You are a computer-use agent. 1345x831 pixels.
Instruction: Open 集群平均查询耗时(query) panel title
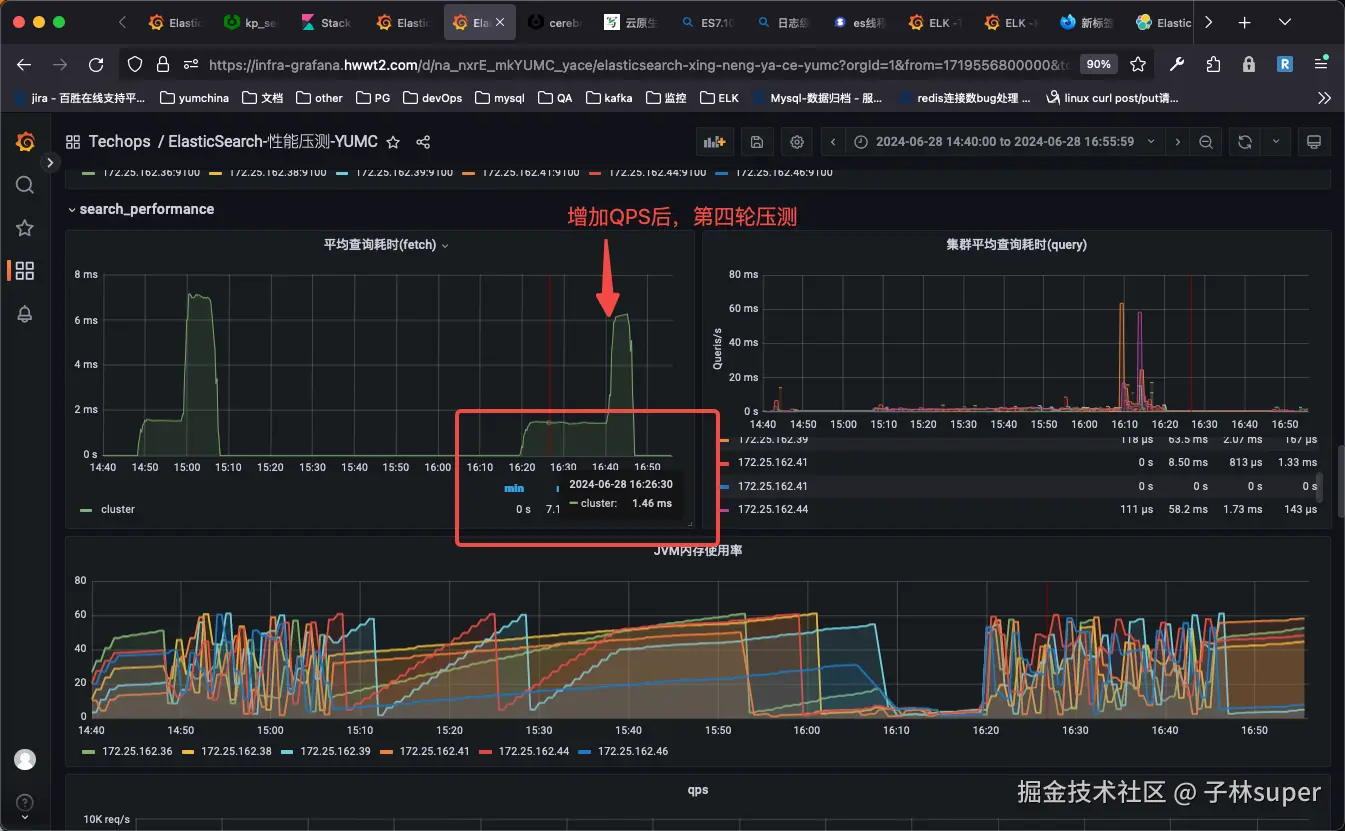click(1016, 244)
